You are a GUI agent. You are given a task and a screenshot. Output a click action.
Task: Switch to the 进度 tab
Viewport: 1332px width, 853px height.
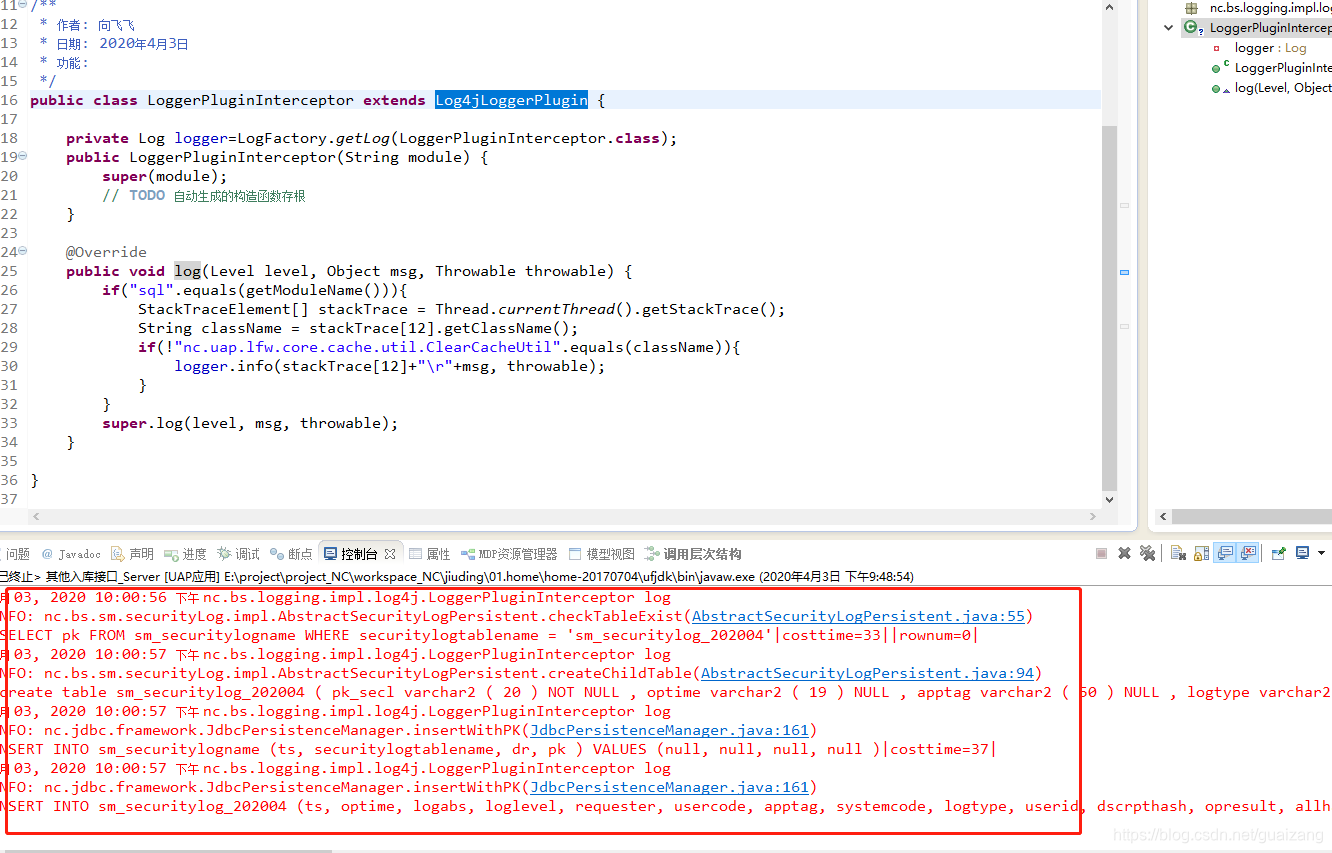click(186, 554)
